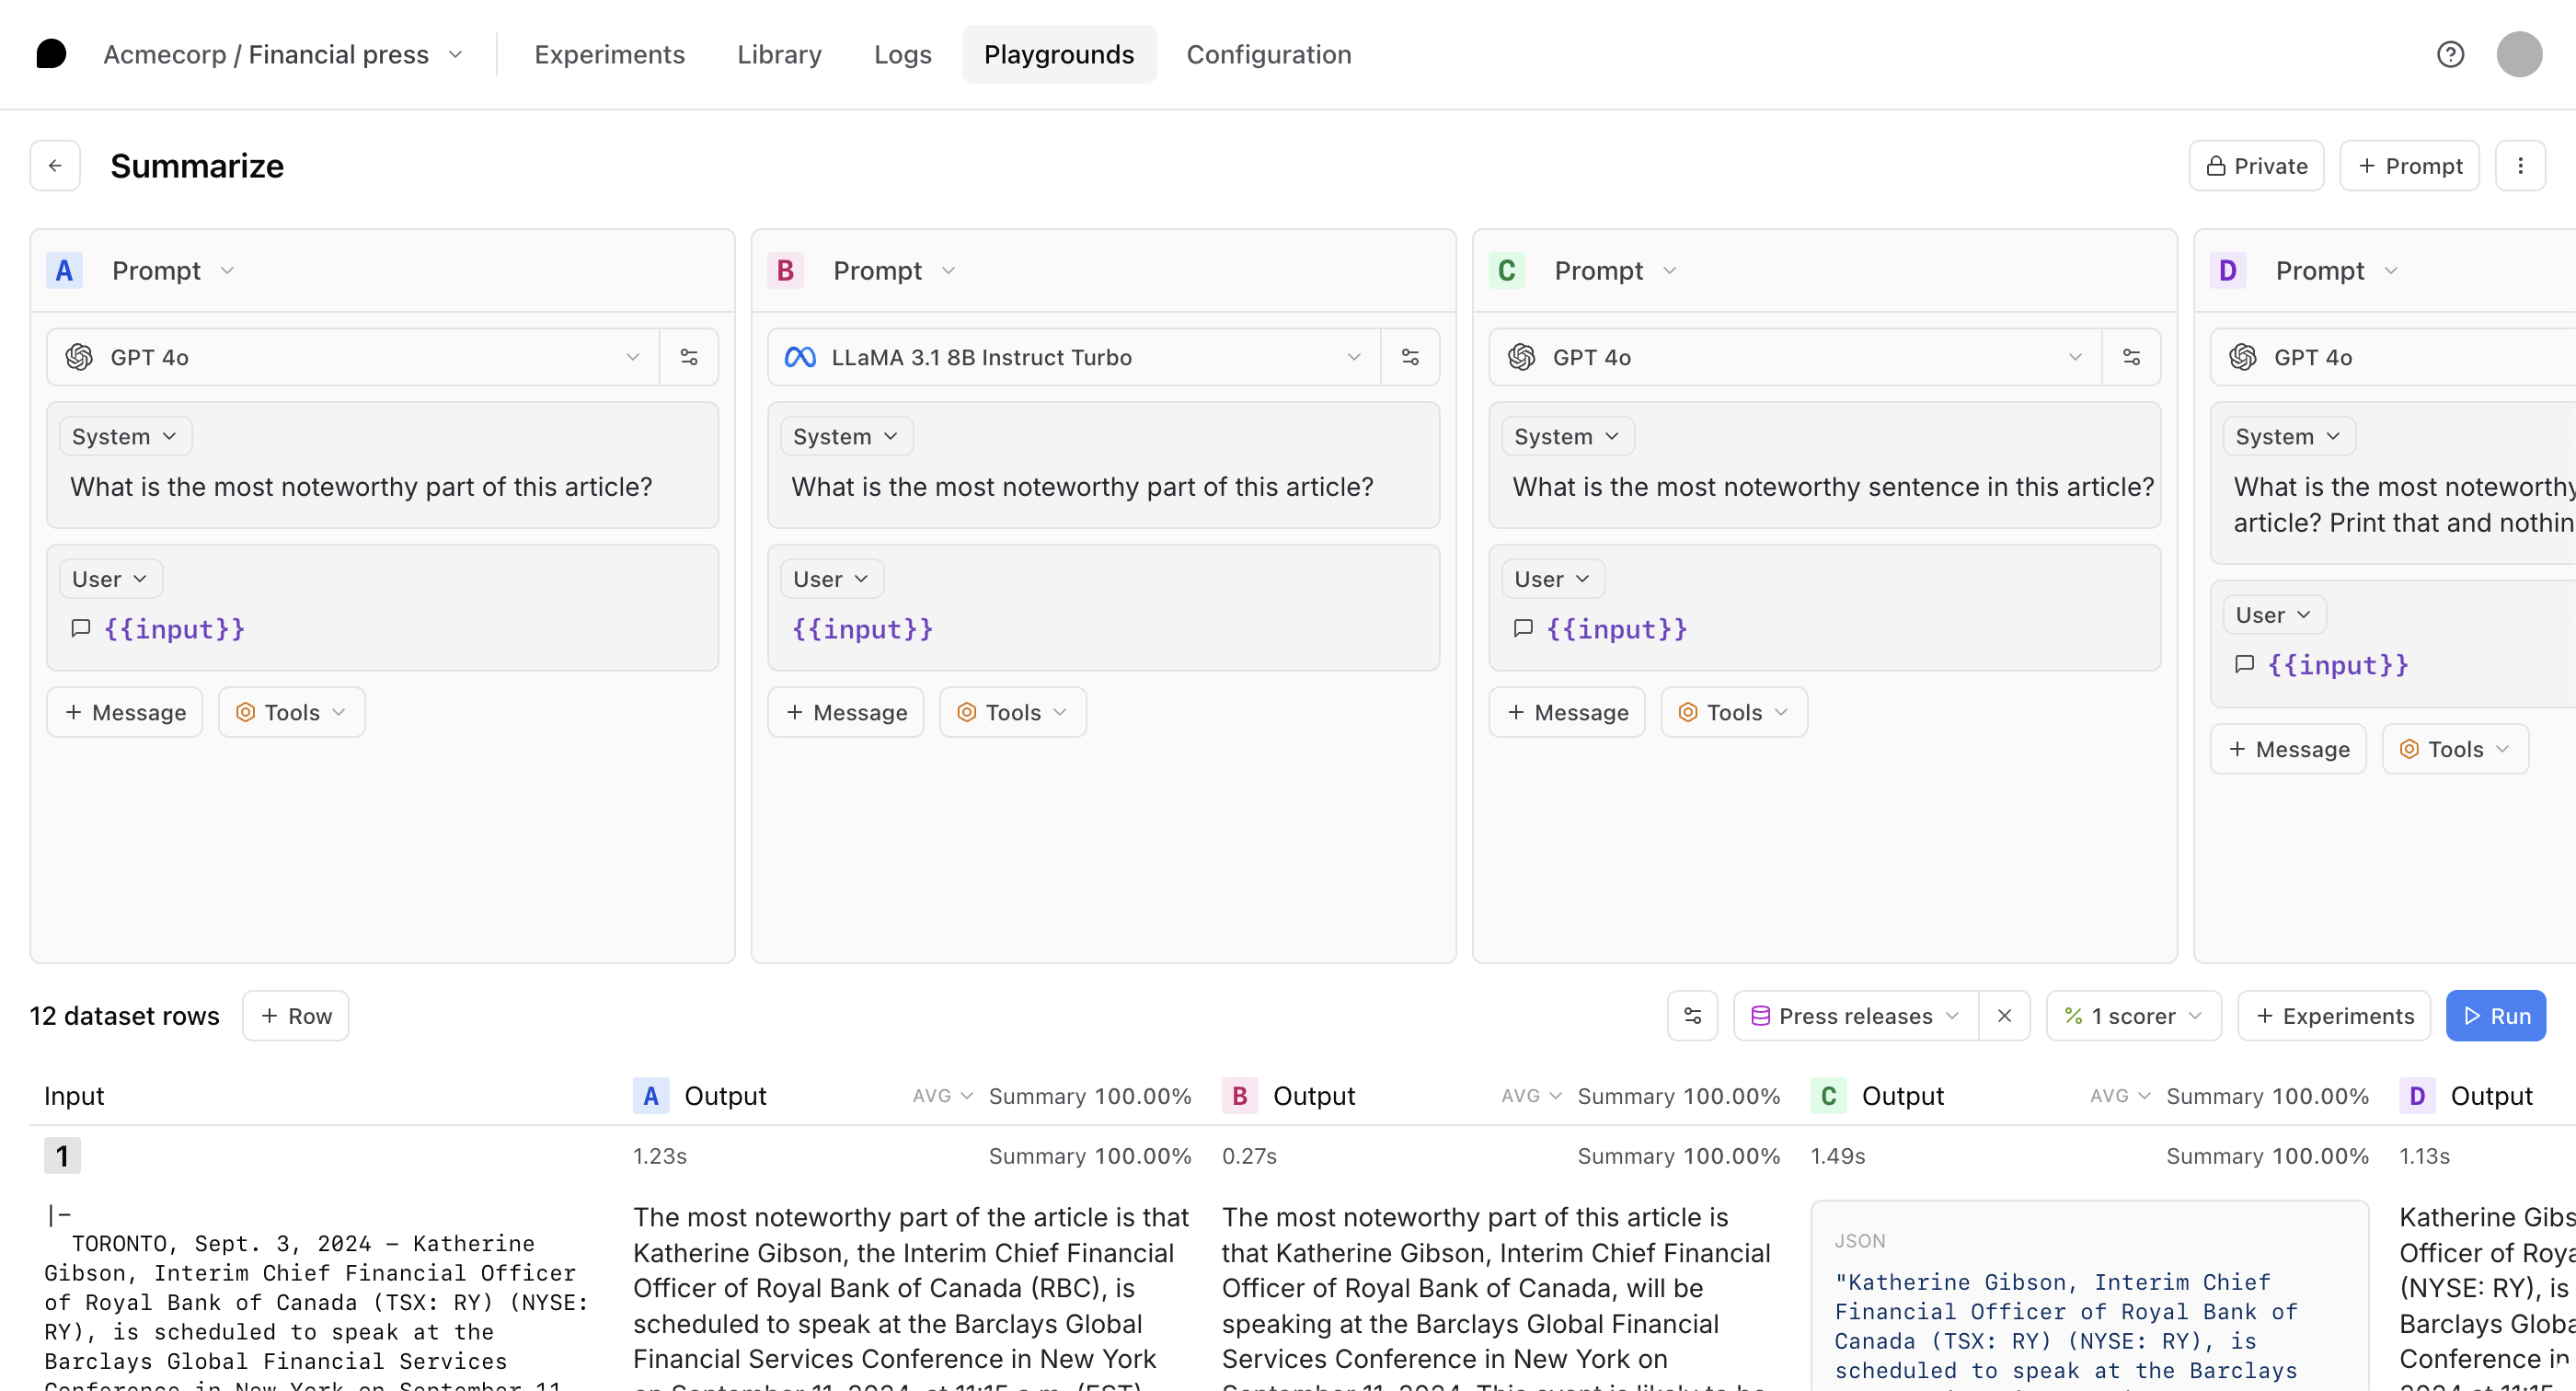Open the 1 scorer dropdown
This screenshot has width=2576, height=1391.
click(x=2133, y=1016)
